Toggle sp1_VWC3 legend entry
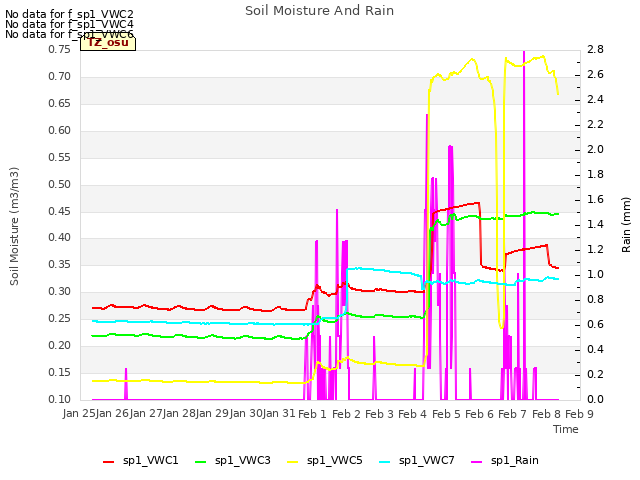640x480 pixels. click(233, 461)
